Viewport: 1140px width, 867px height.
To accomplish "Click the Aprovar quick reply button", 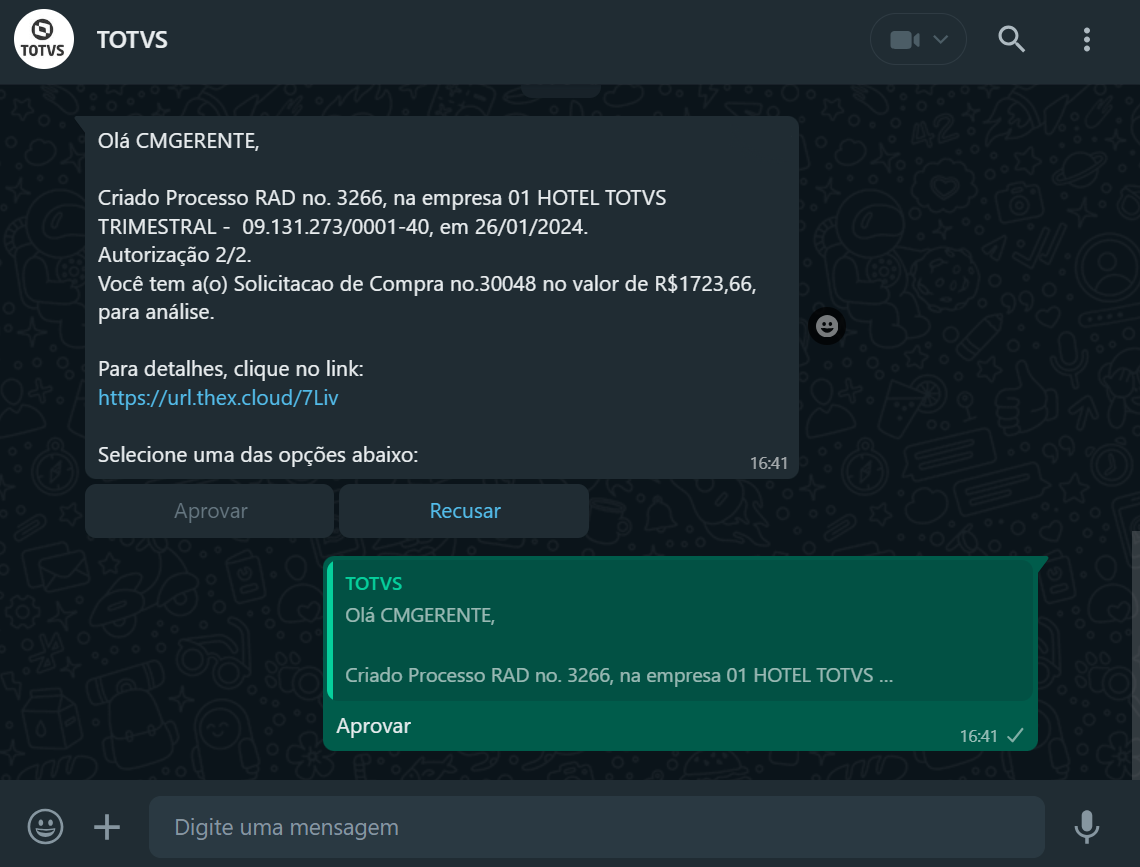I will pos(210,511).
